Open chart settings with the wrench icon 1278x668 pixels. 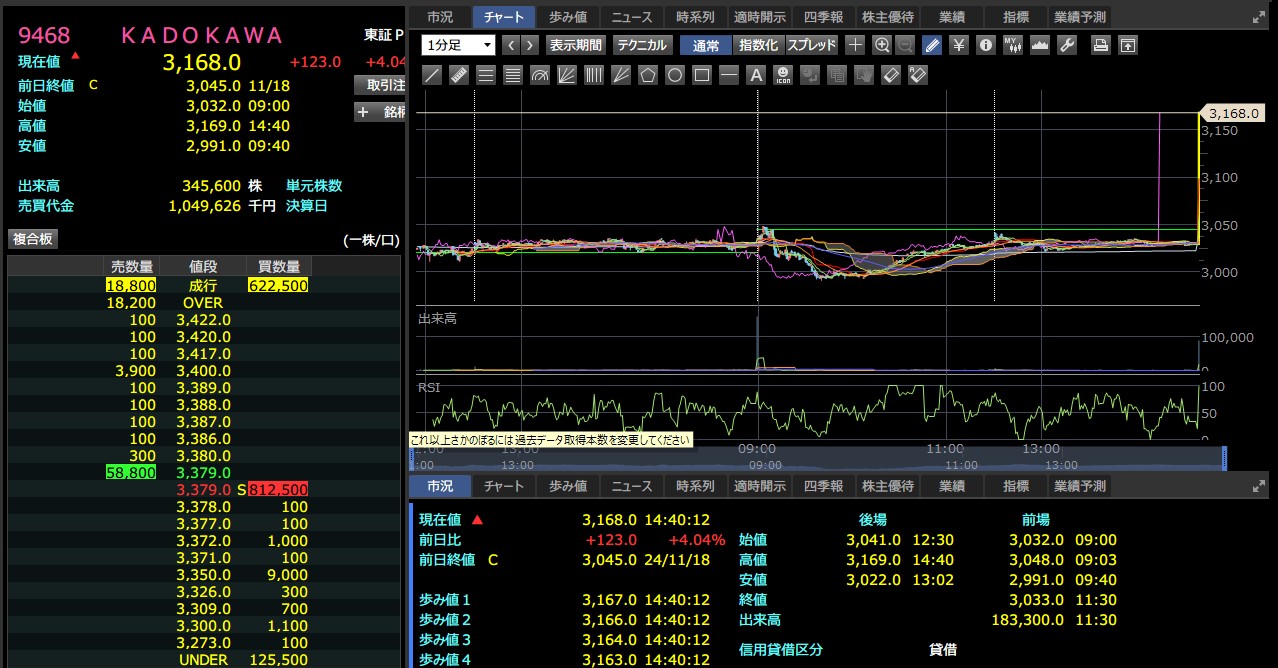[x=1067, y=45]
